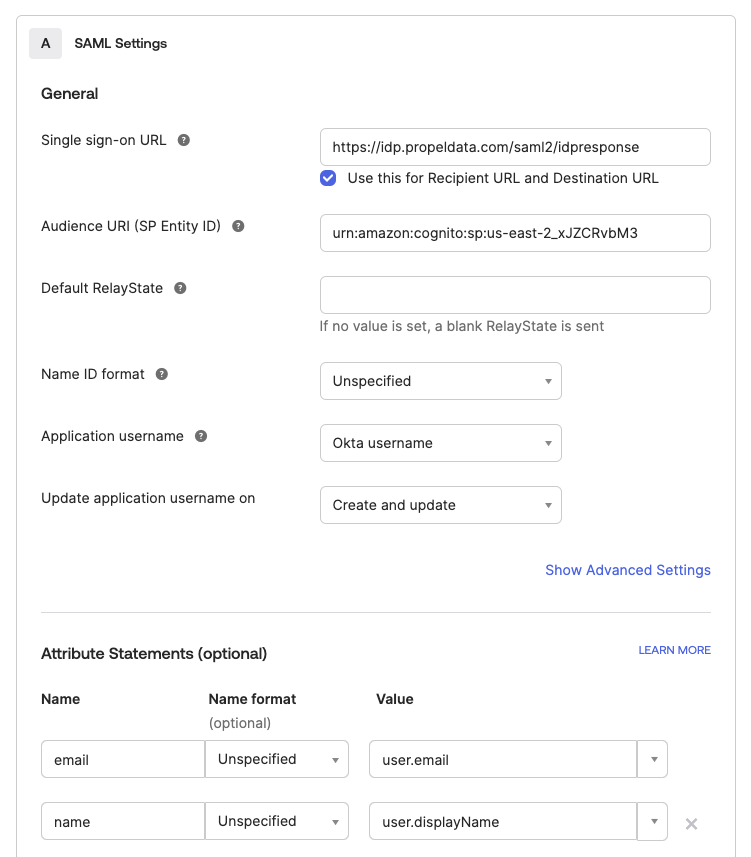
Task: Click the Single sign-on URL input field
Action: click(x=515, y=146)
